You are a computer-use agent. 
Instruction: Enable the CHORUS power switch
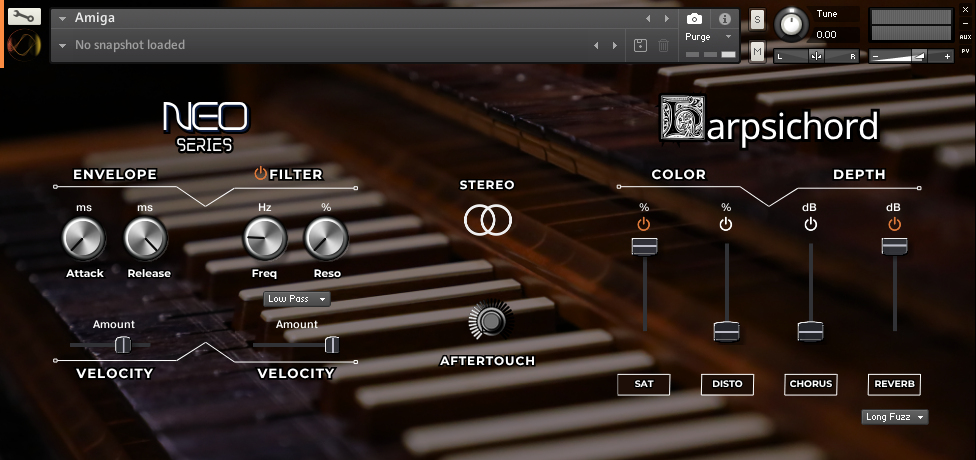810,224
